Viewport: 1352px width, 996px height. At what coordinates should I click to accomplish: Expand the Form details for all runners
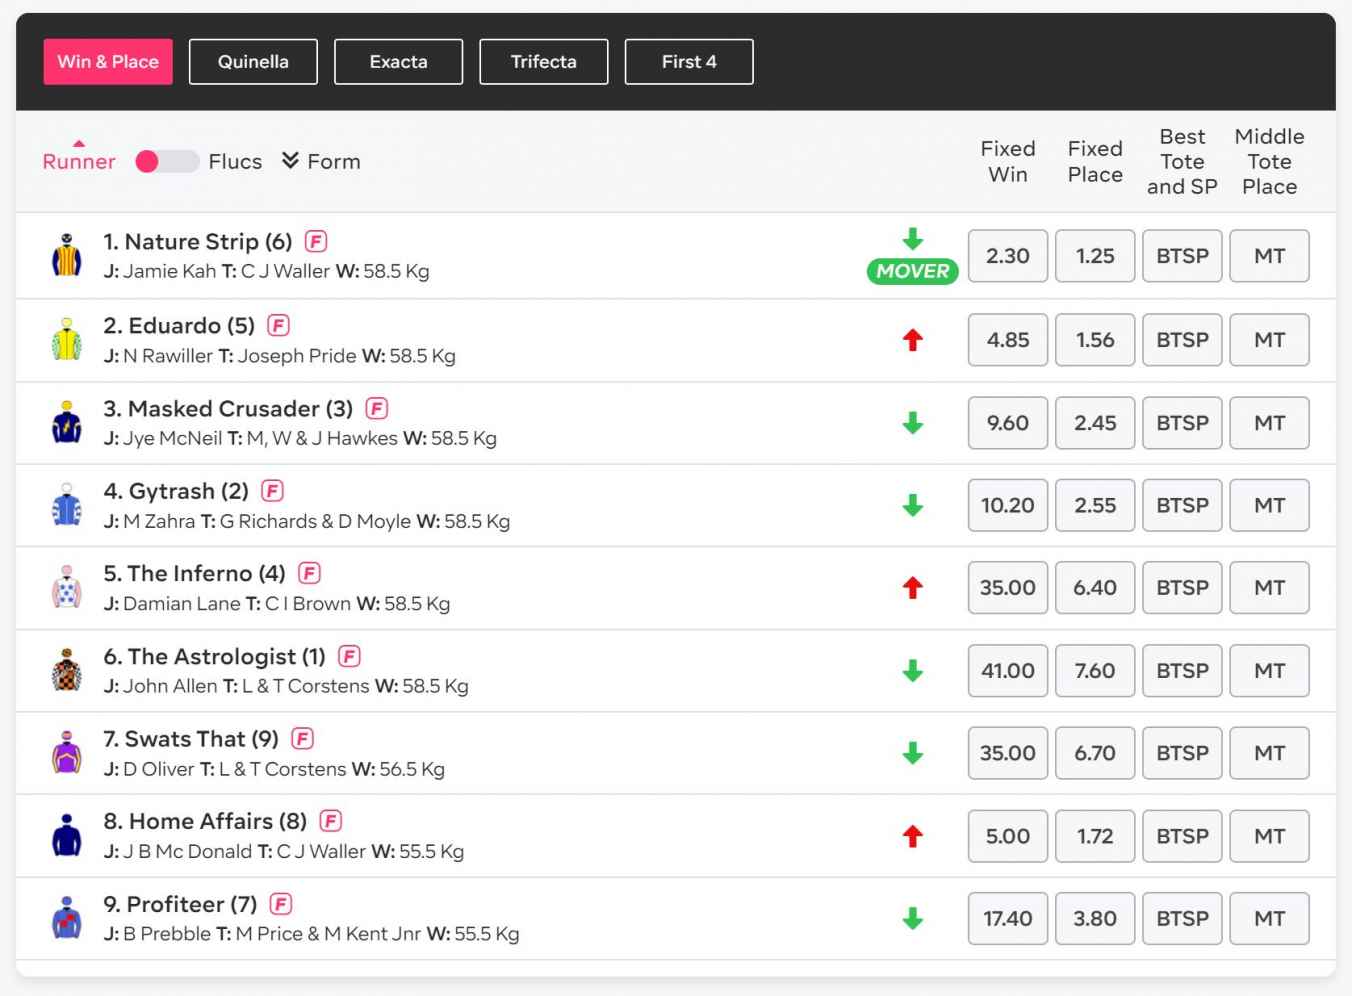(x=321, y=162)
